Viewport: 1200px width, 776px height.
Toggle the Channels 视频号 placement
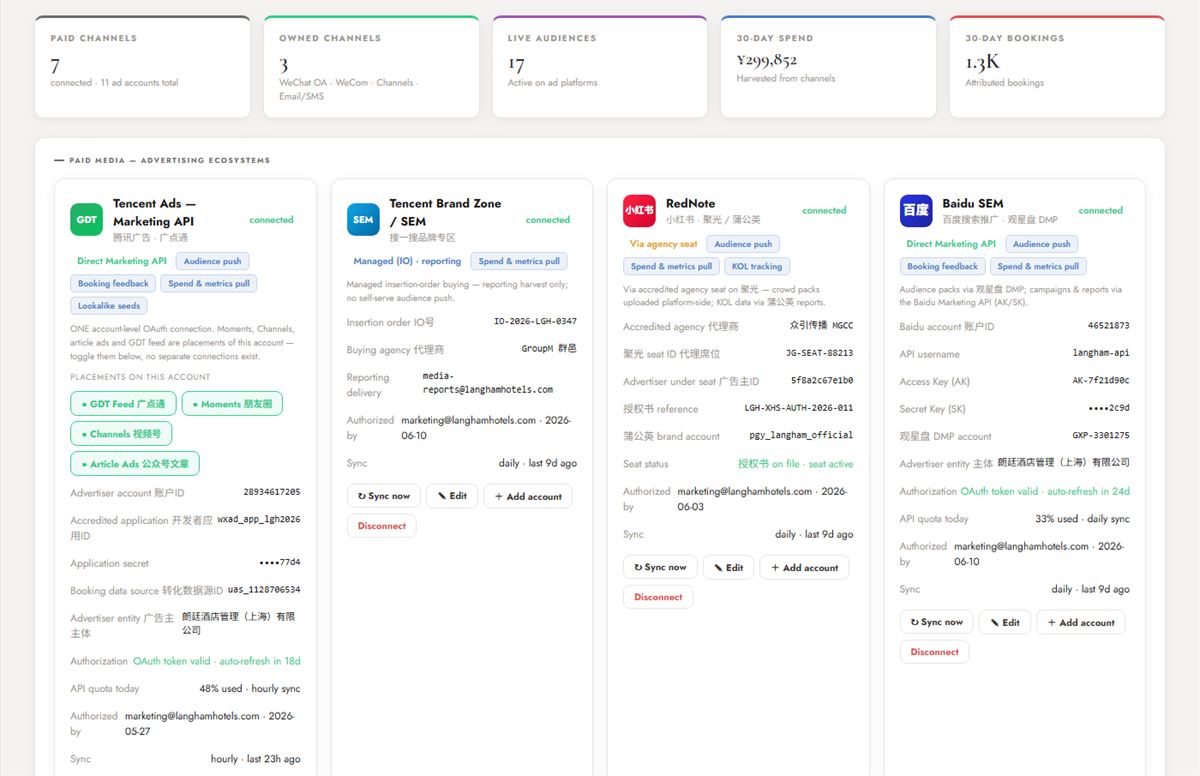coord(121,434)
